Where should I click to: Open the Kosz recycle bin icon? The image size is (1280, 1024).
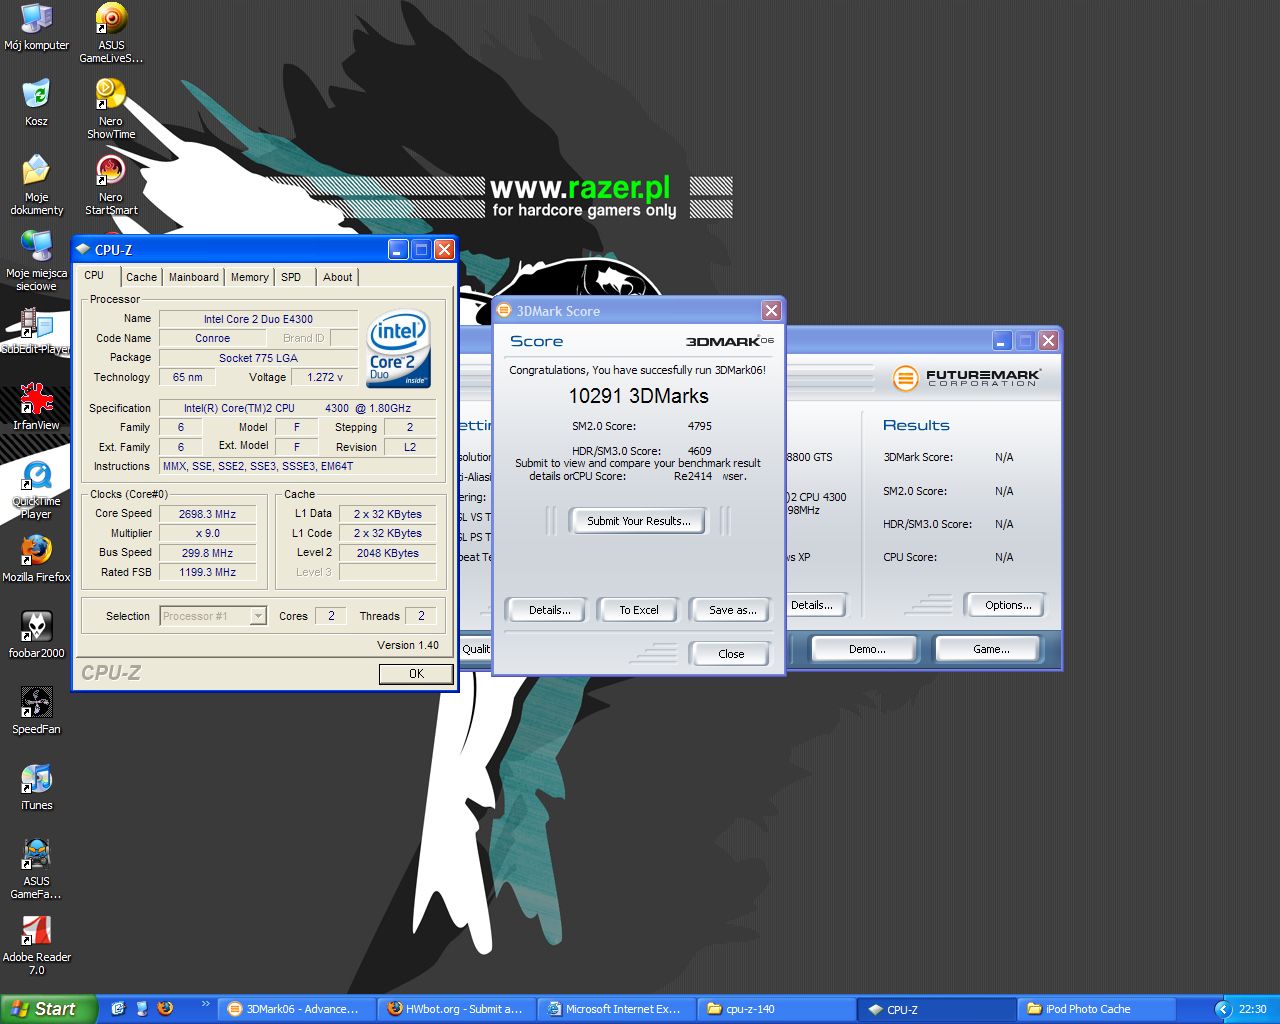(36, 103)
